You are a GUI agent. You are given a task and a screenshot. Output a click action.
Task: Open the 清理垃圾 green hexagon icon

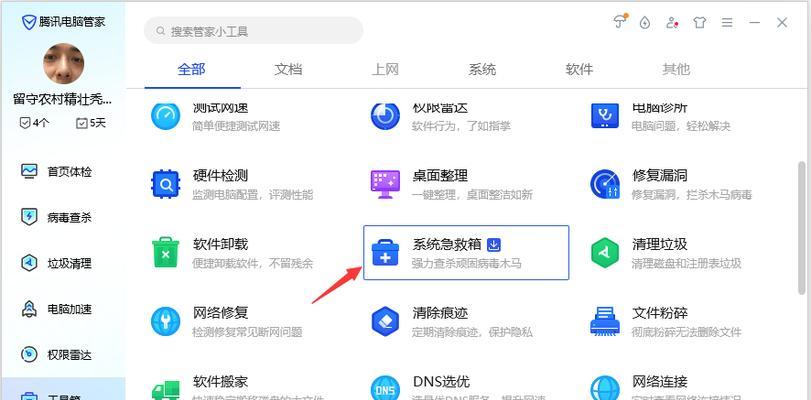[605, 253]
